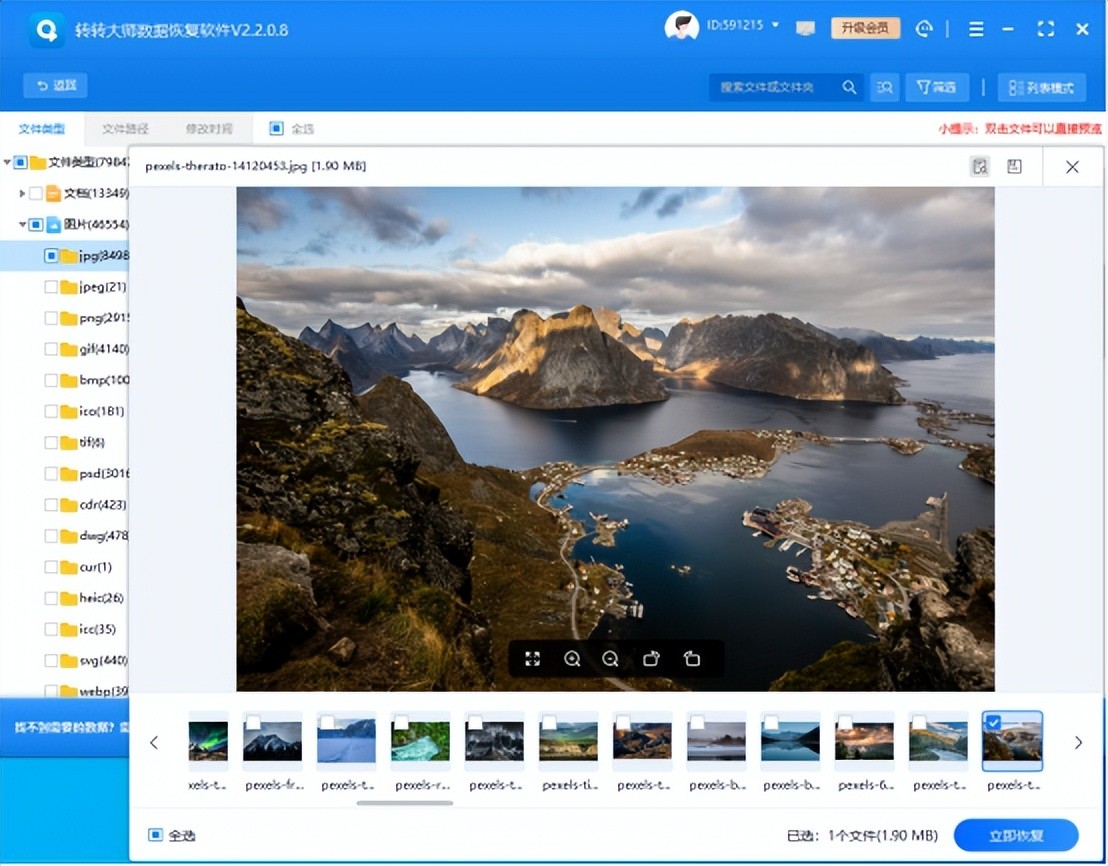The height and width of the screenshot is (866, 1108).
Task: Toggle the 全选 checkbox at bottom of preview
Action: click(x=155, y=835)
